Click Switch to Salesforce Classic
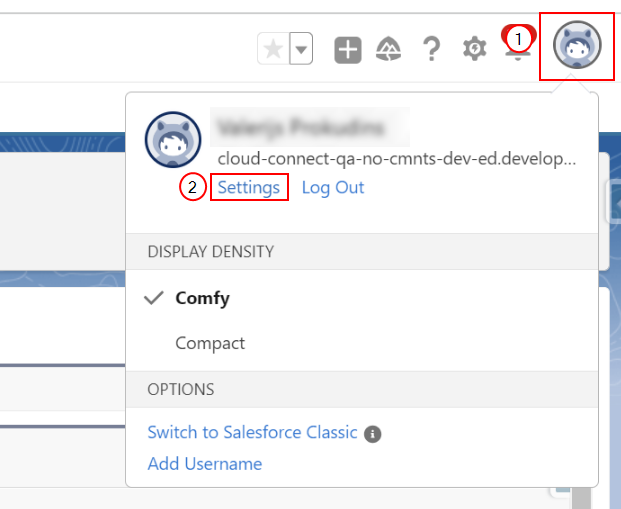621x509 pixels. click(252, 432)
